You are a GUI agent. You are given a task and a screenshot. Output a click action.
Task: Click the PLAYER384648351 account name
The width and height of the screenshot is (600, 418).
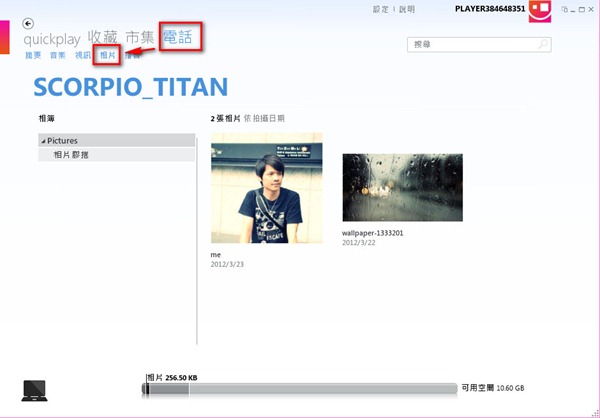click(490, 9)
